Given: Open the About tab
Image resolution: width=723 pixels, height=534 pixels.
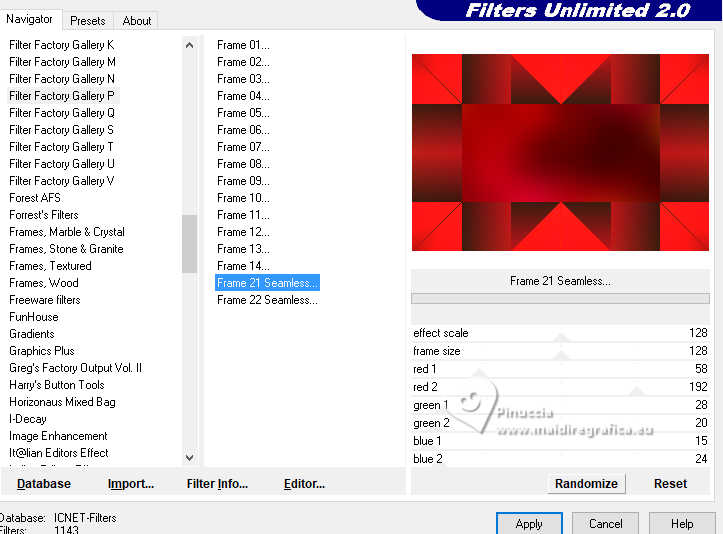Looking at the screenshot, I should [136, 21].
